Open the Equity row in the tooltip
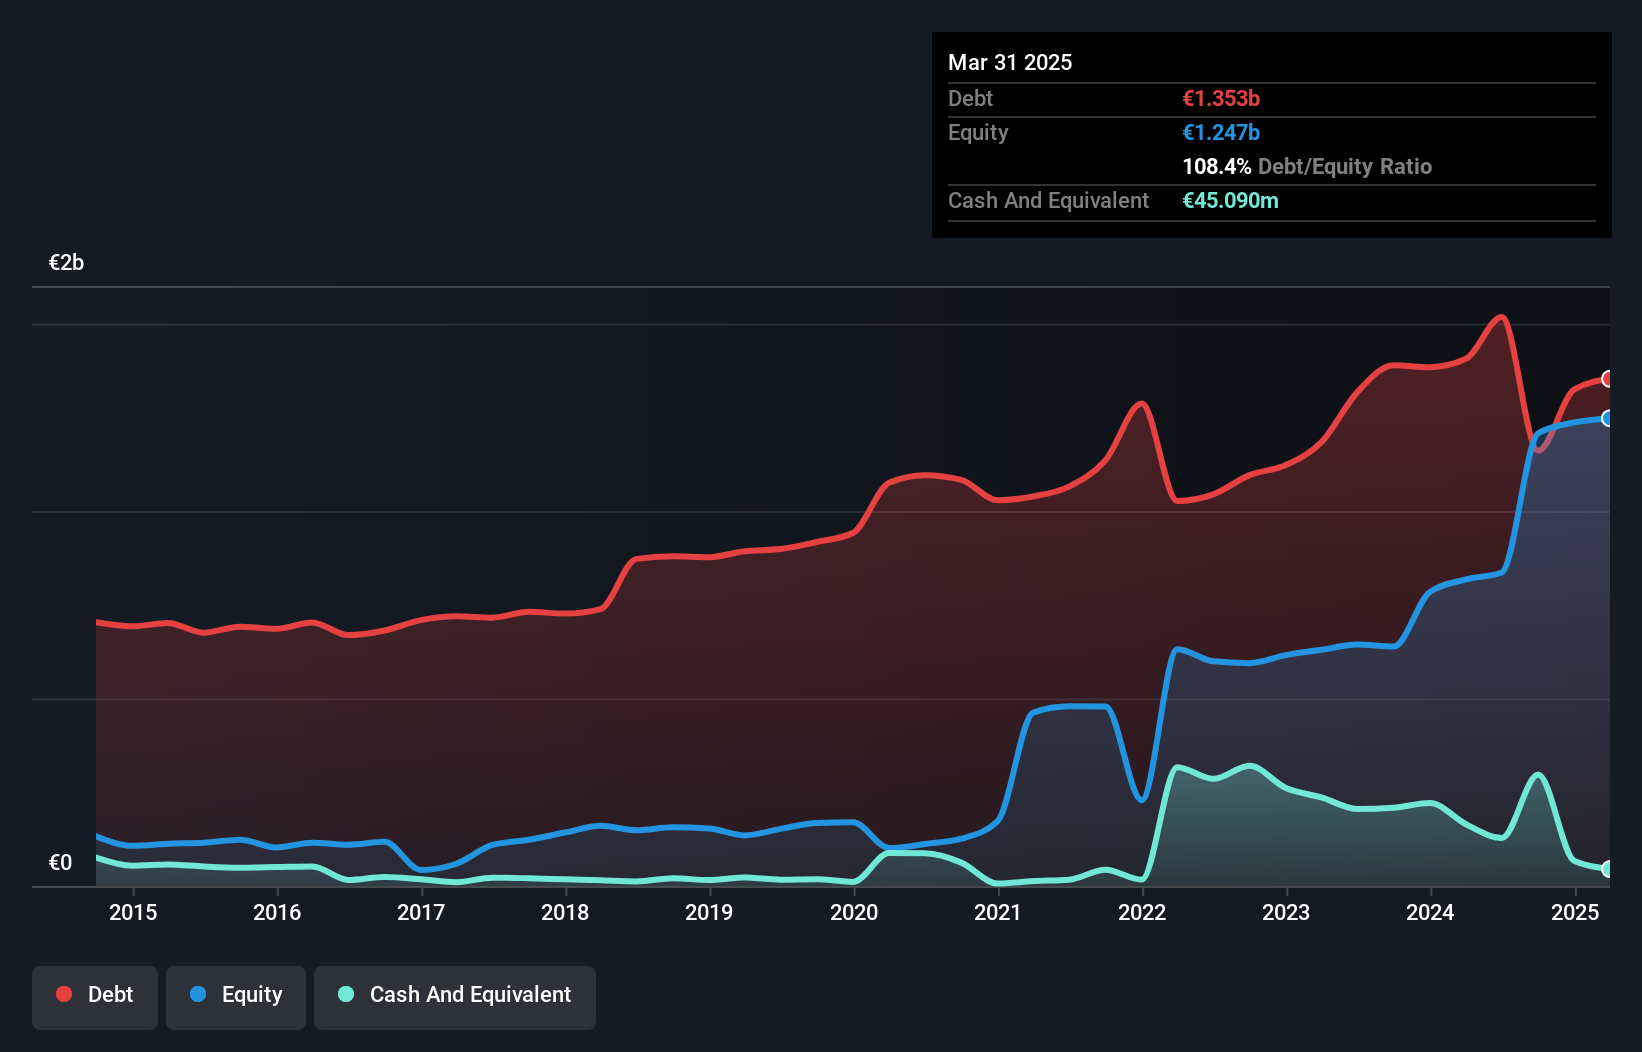 click(977, 132)
